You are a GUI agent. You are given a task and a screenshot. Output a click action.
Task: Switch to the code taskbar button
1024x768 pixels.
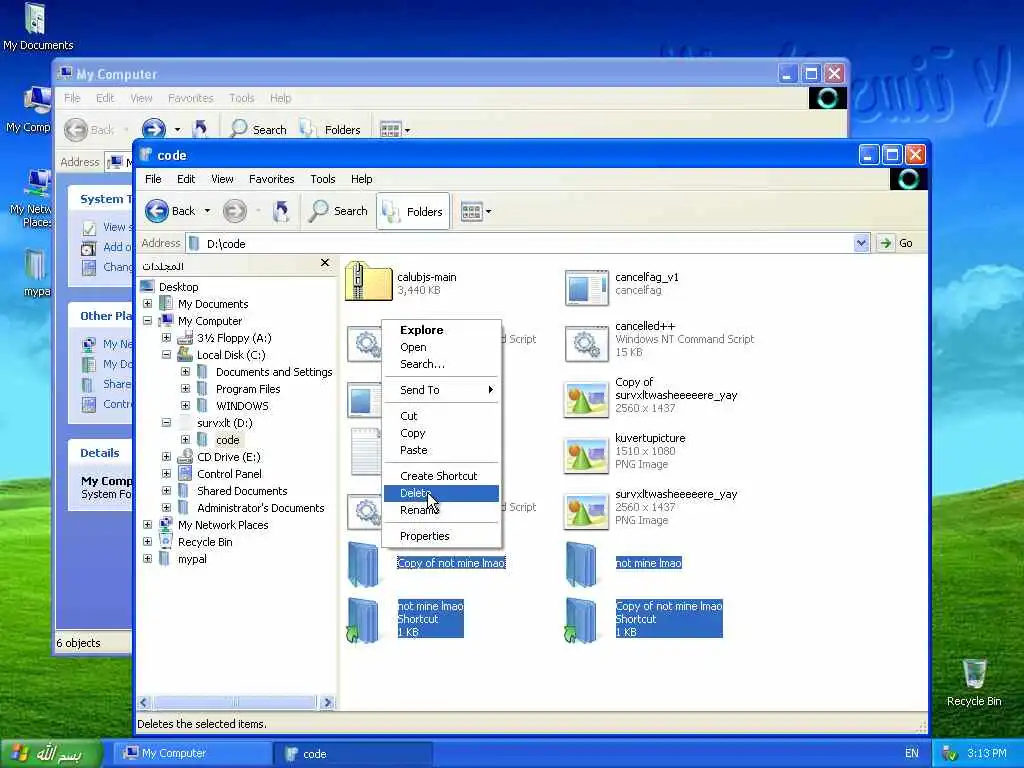tap(353, 754)
